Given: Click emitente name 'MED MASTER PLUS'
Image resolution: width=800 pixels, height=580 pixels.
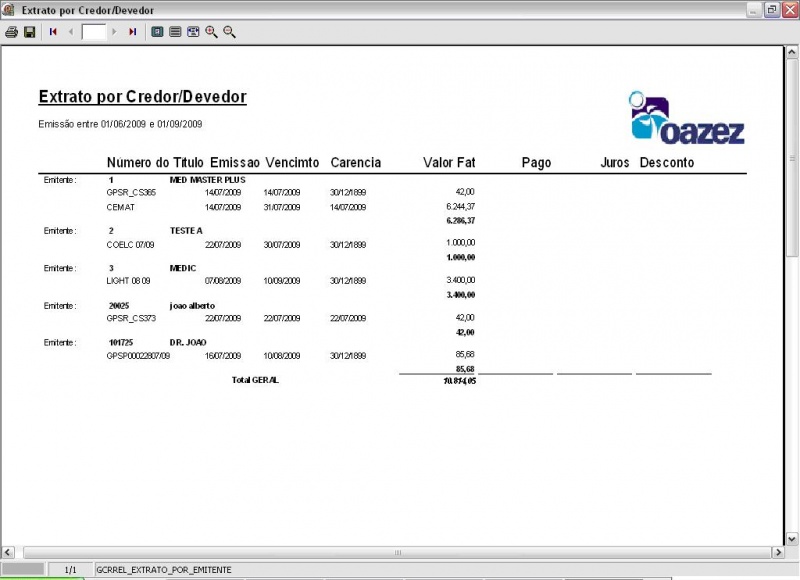Looking at the screenshot, I should coord(207,180).
